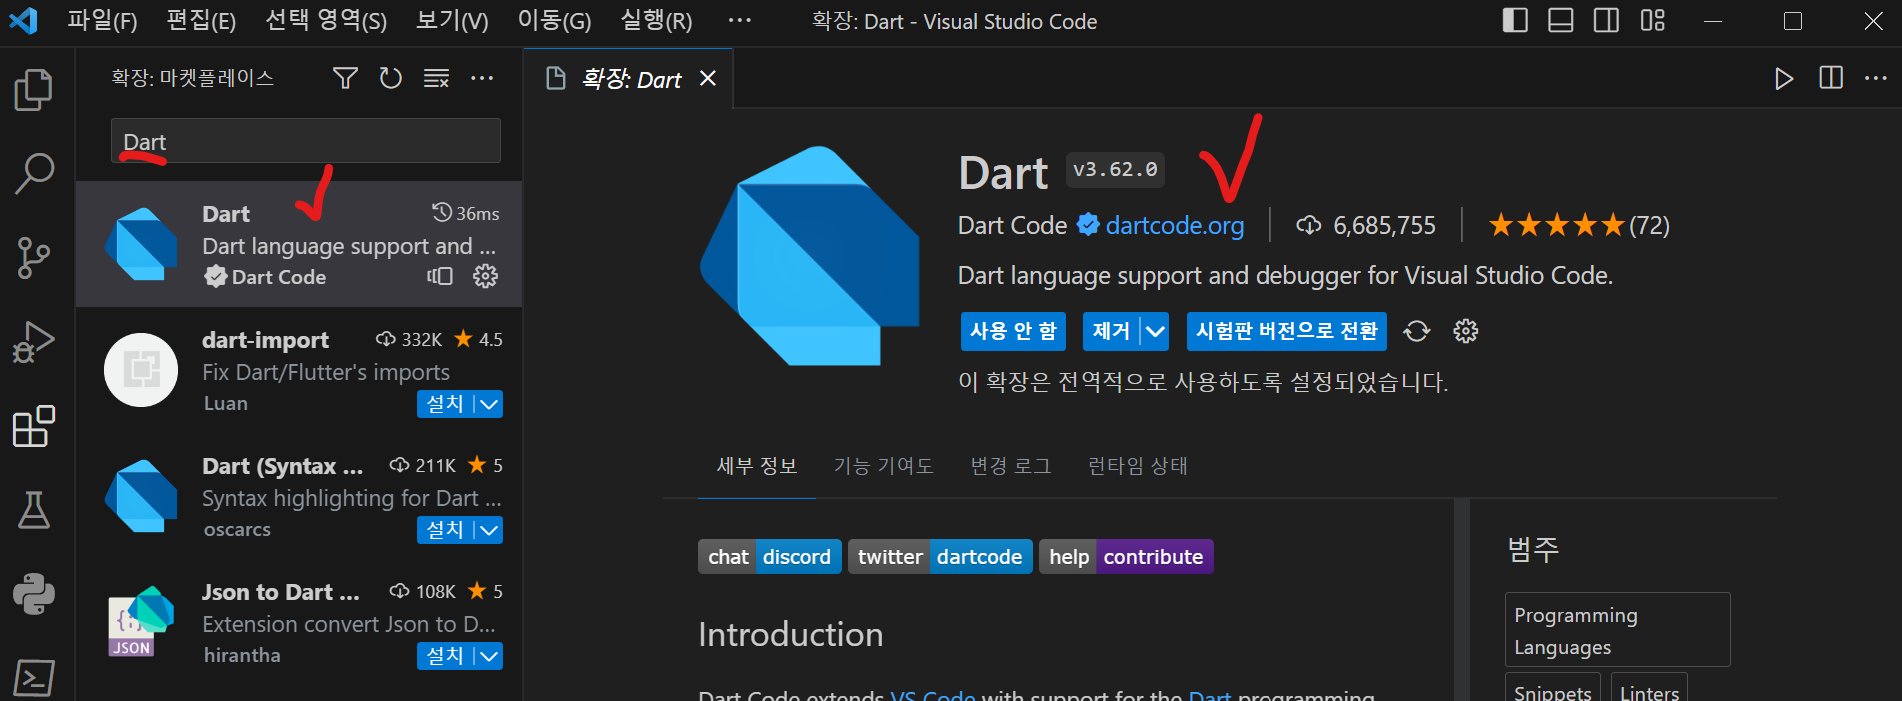
Task: Select dart-import extension in list
Action: click(299, 370)
